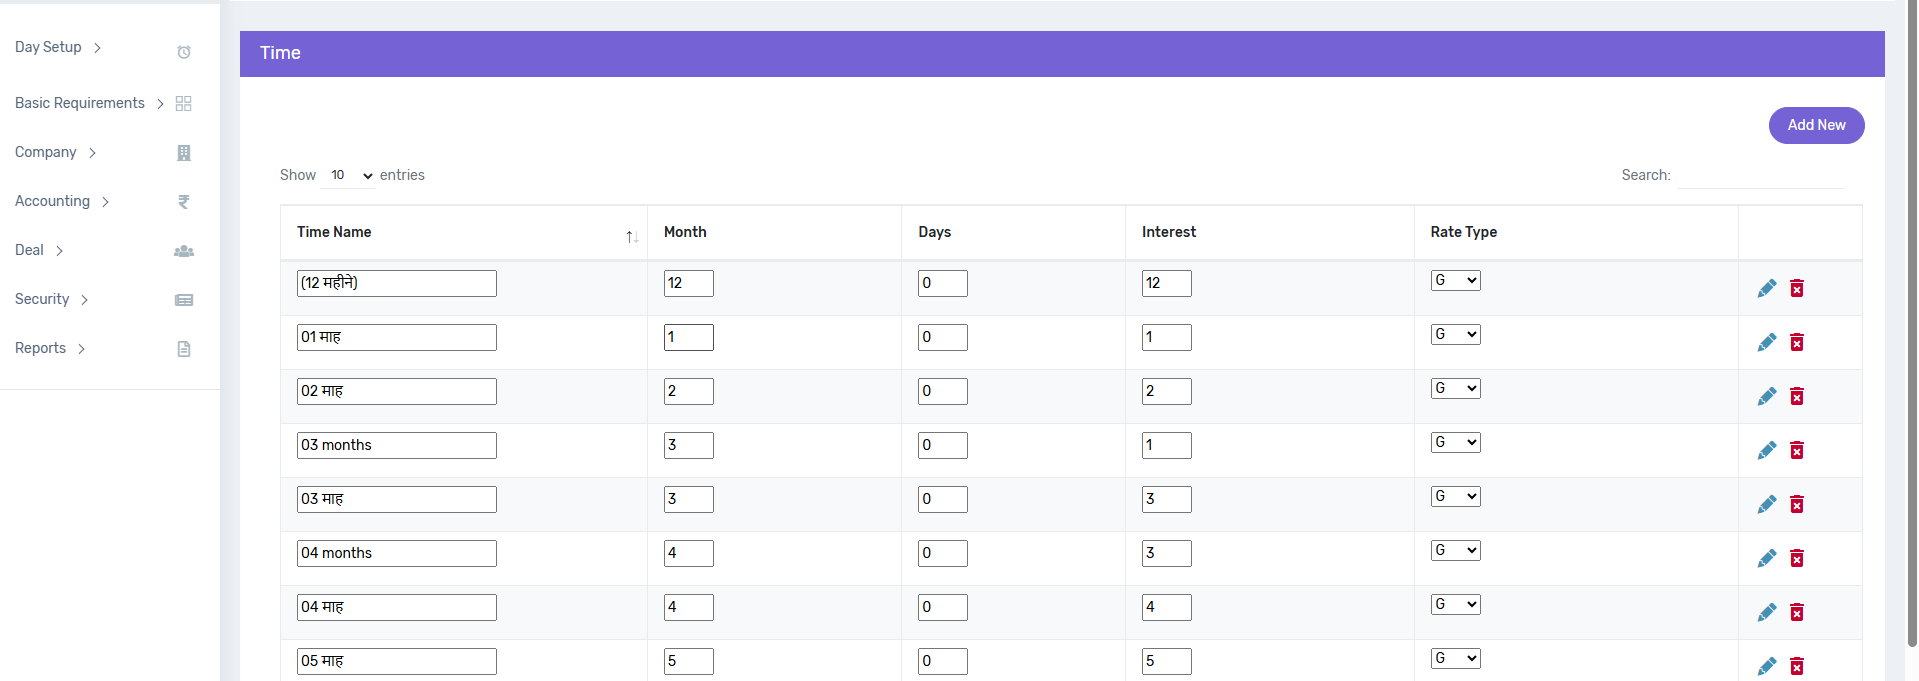Image resolution: width=1919 pixels, height=681 pixels.
Task: Delete the (12 महीने) row with trash icon
Action: click(x=1797, y=288)
